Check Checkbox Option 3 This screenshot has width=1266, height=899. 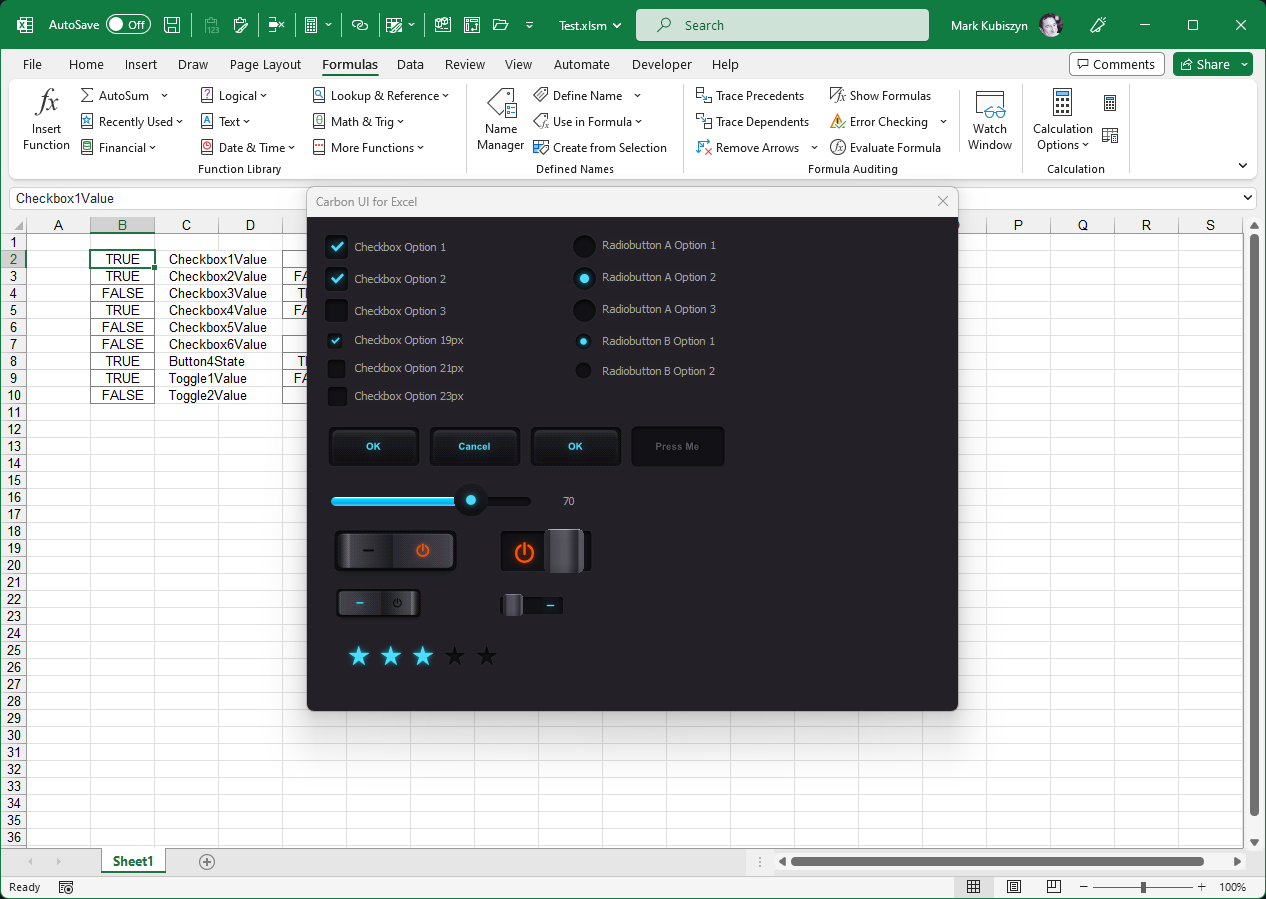click(337, 311)
